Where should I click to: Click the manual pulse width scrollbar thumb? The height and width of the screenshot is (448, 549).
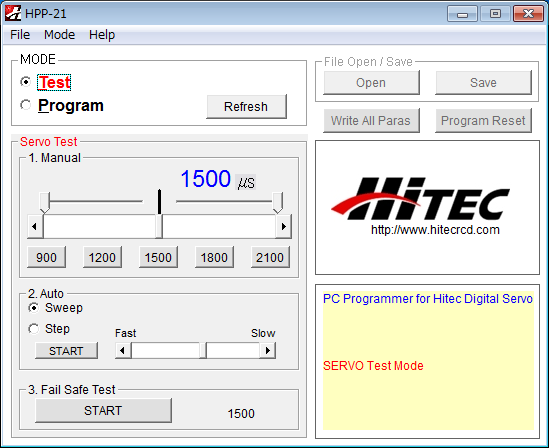(159, 226)
